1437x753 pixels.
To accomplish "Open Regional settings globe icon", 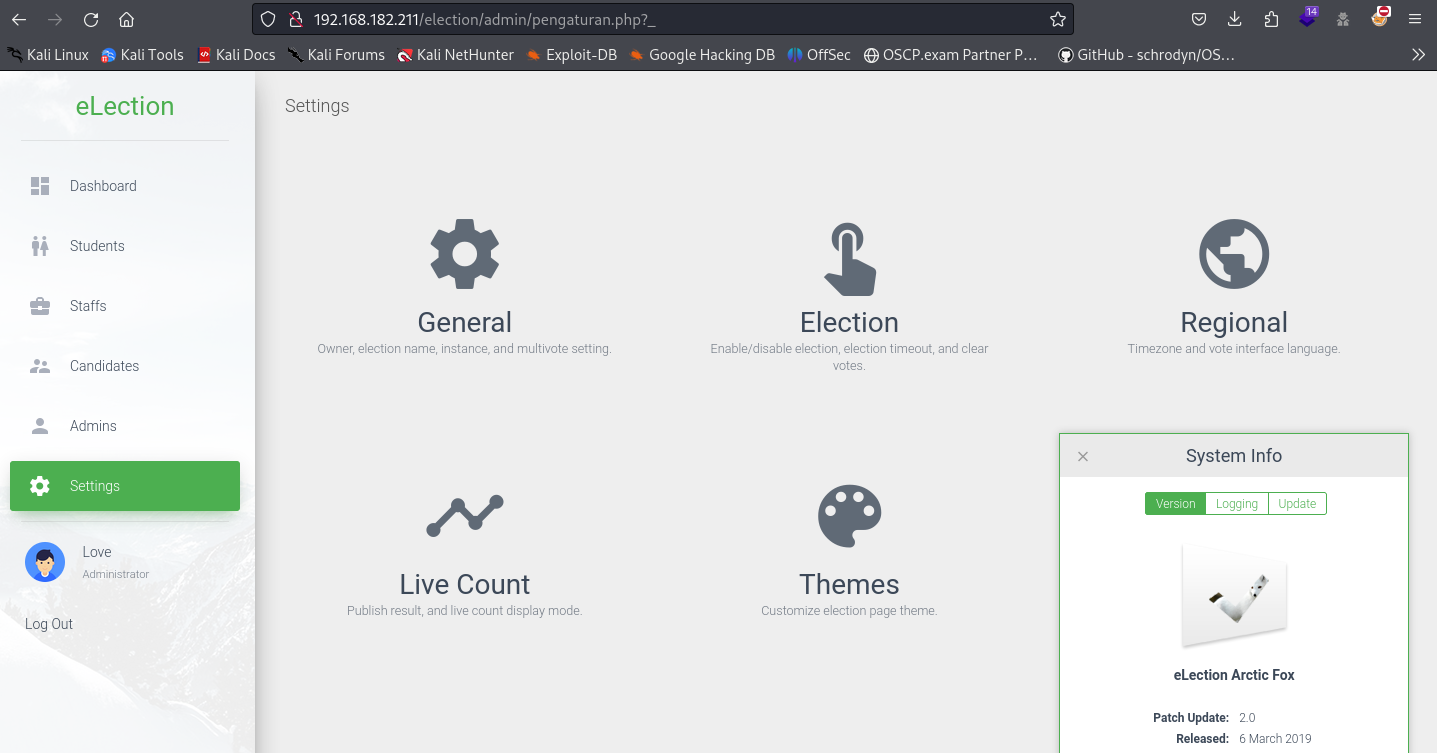I will 1233,255.
